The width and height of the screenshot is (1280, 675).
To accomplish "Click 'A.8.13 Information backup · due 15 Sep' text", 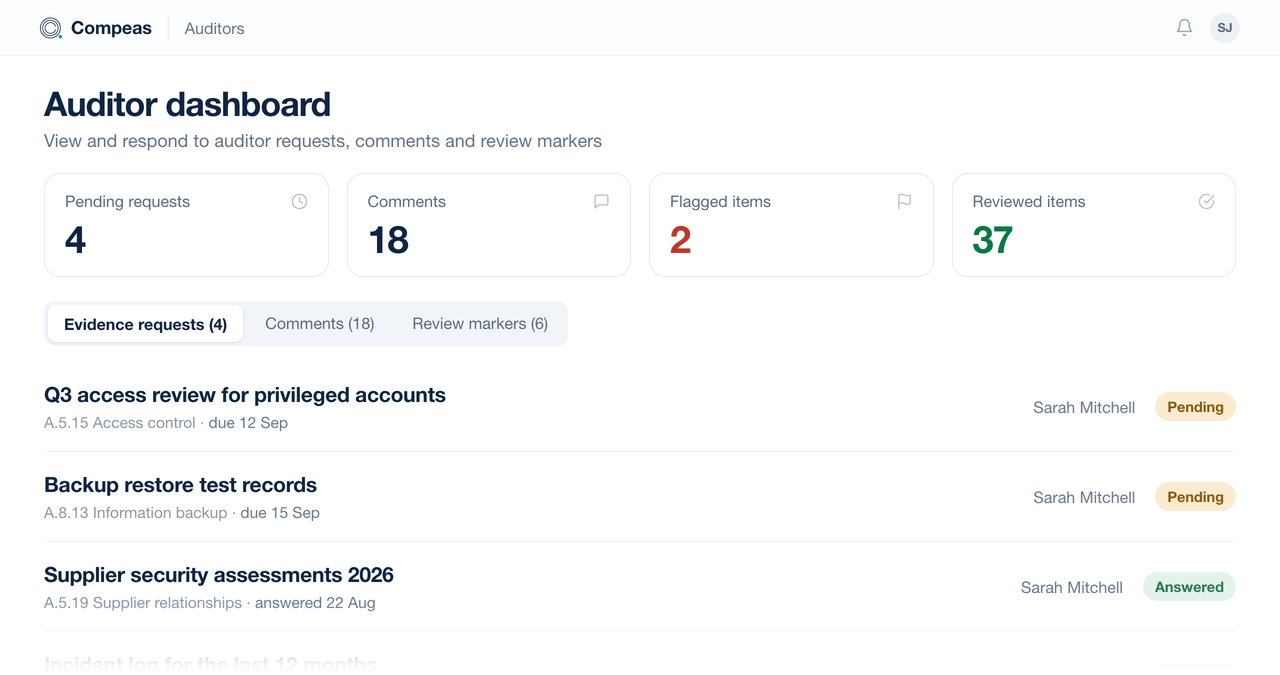I will point(182,513).
